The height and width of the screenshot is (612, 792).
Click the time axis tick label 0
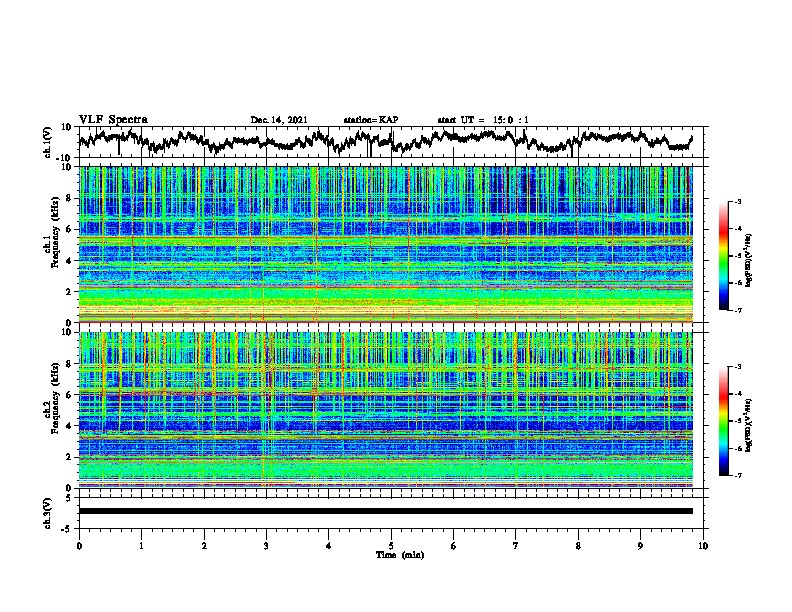click(79, 546)
